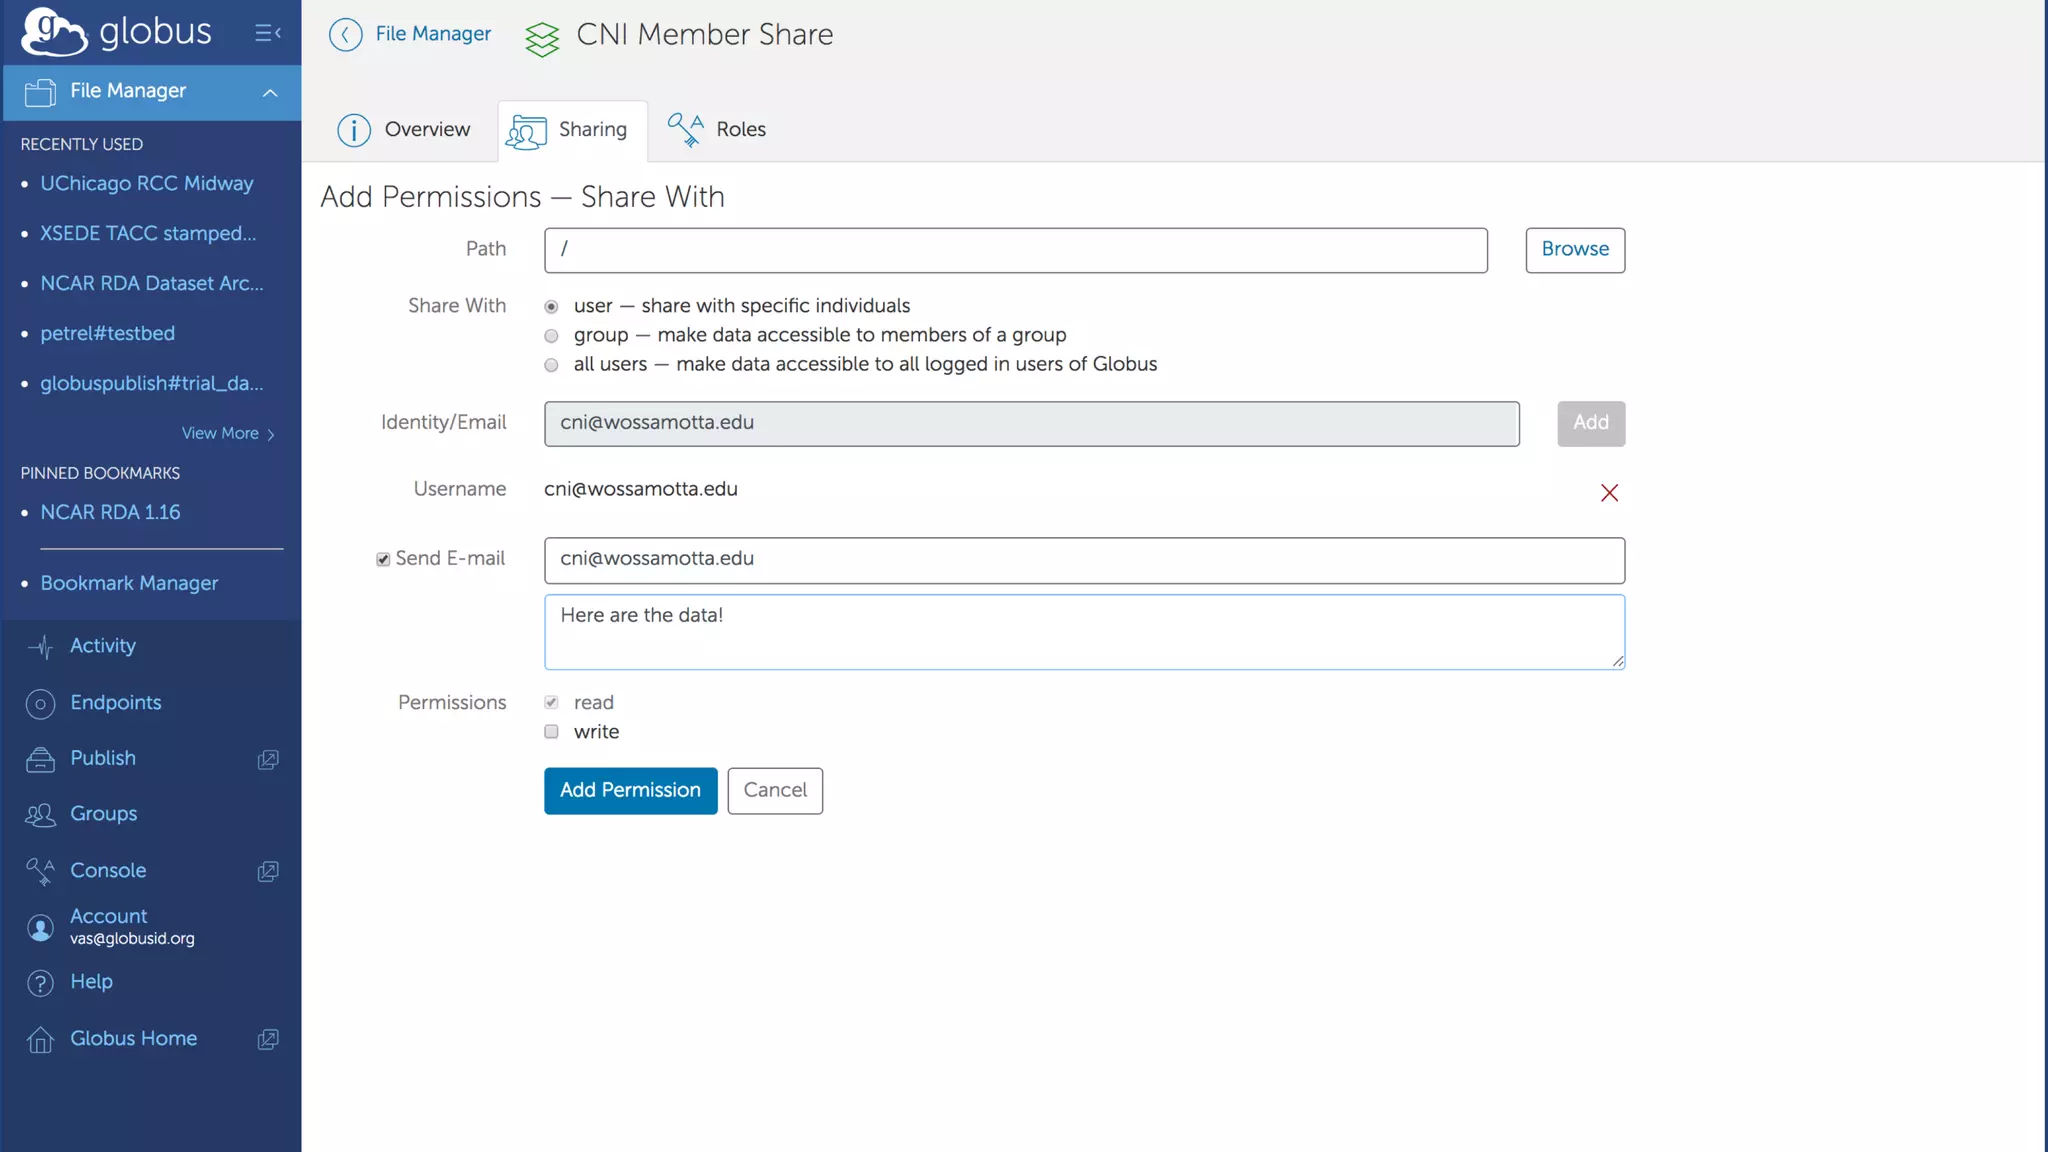Select the group share radio button
The height and width of the screenshot is (1152, 2048).
tap(551, 336)
